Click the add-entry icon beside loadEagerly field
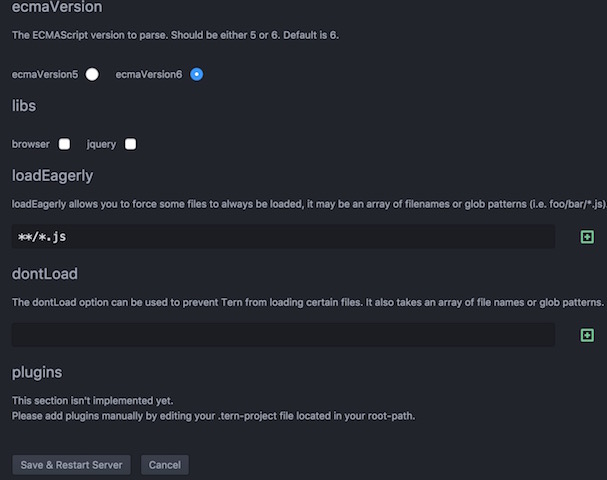This screenshot has height=480, width=607. point(587,237)
